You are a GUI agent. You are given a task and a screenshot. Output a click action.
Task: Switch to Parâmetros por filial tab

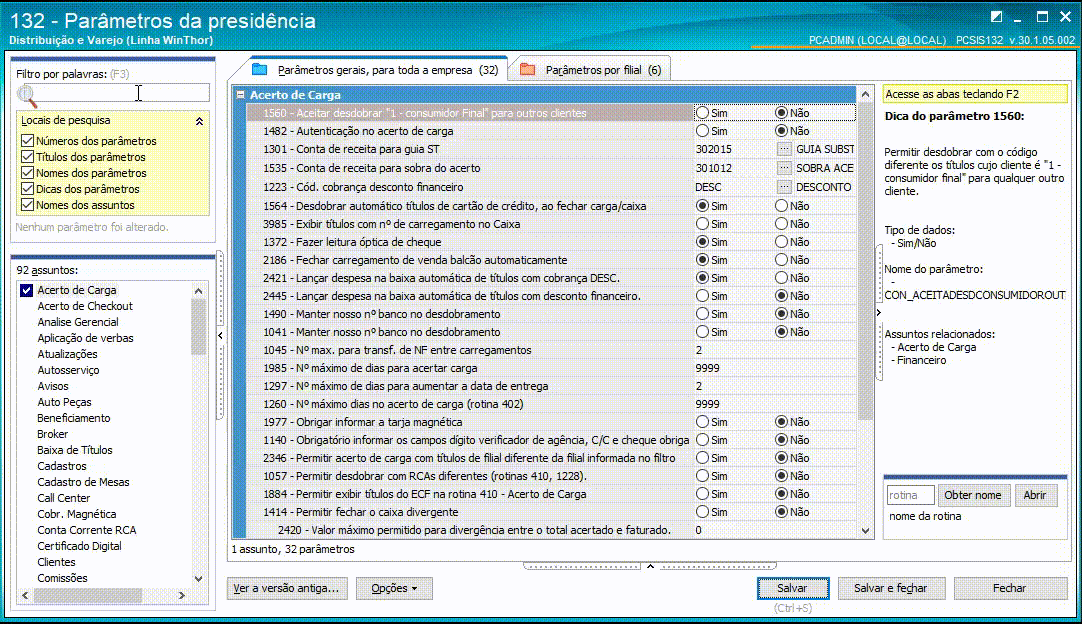pos(592,70)
